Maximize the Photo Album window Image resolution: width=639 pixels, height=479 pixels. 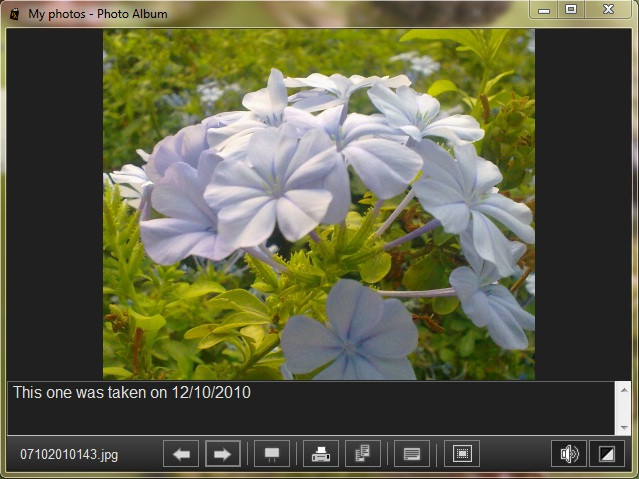point(571,10)
